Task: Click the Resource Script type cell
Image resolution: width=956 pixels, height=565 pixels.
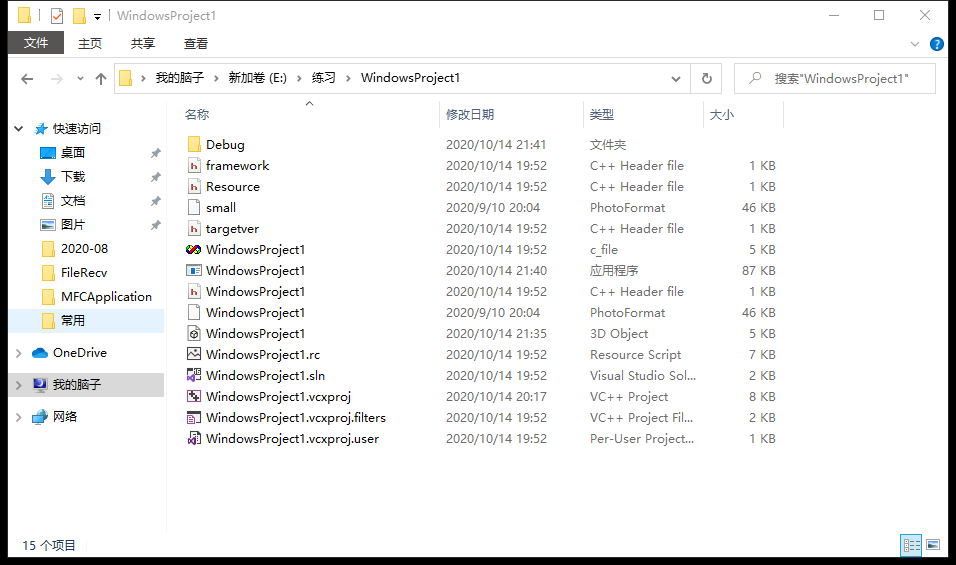Action: (x=635, y=355)
